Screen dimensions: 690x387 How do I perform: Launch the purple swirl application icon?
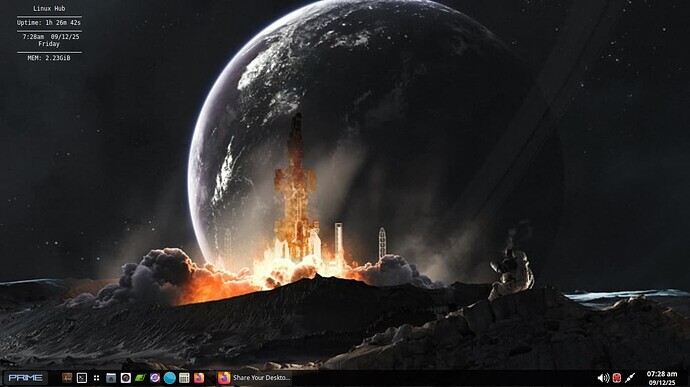(155, 378)
